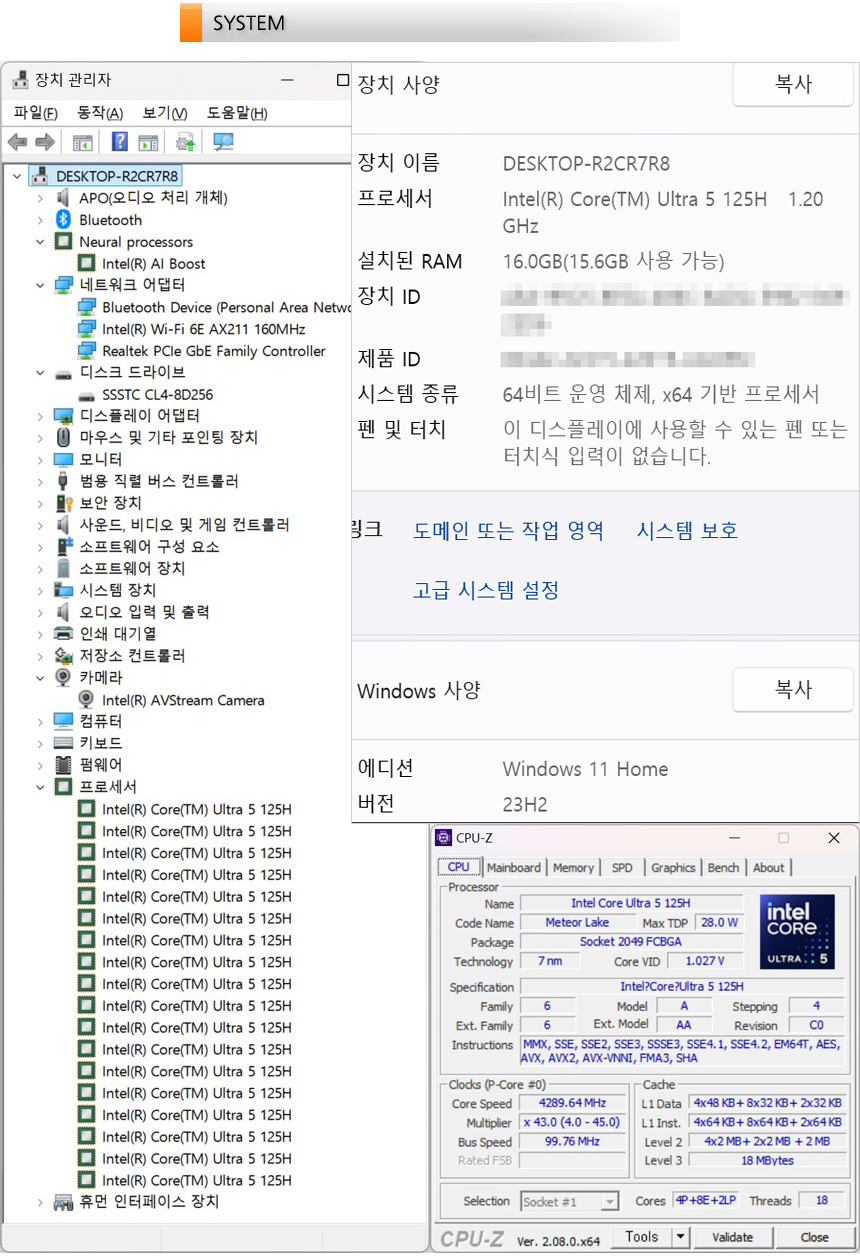Click the webcam icon beside 카메라
Image resolution: width=860 pixels, height=1257 pixels.
63,678
